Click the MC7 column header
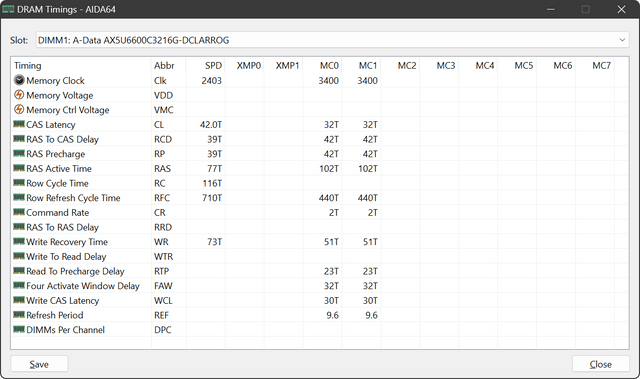 coord(595,65)
